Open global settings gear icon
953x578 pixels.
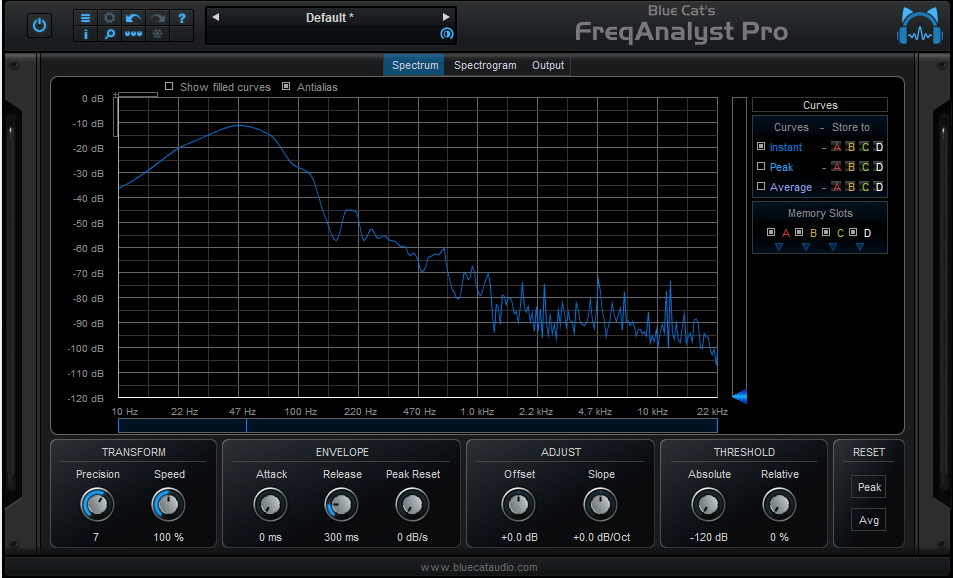click(x=109, y=18)
